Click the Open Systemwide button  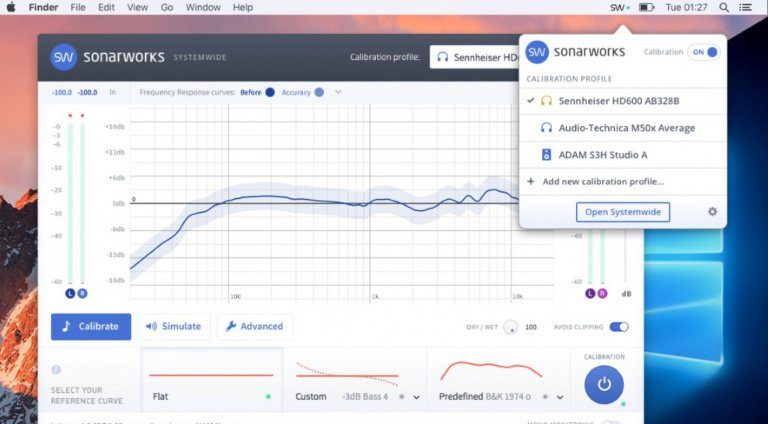point(623,212)
